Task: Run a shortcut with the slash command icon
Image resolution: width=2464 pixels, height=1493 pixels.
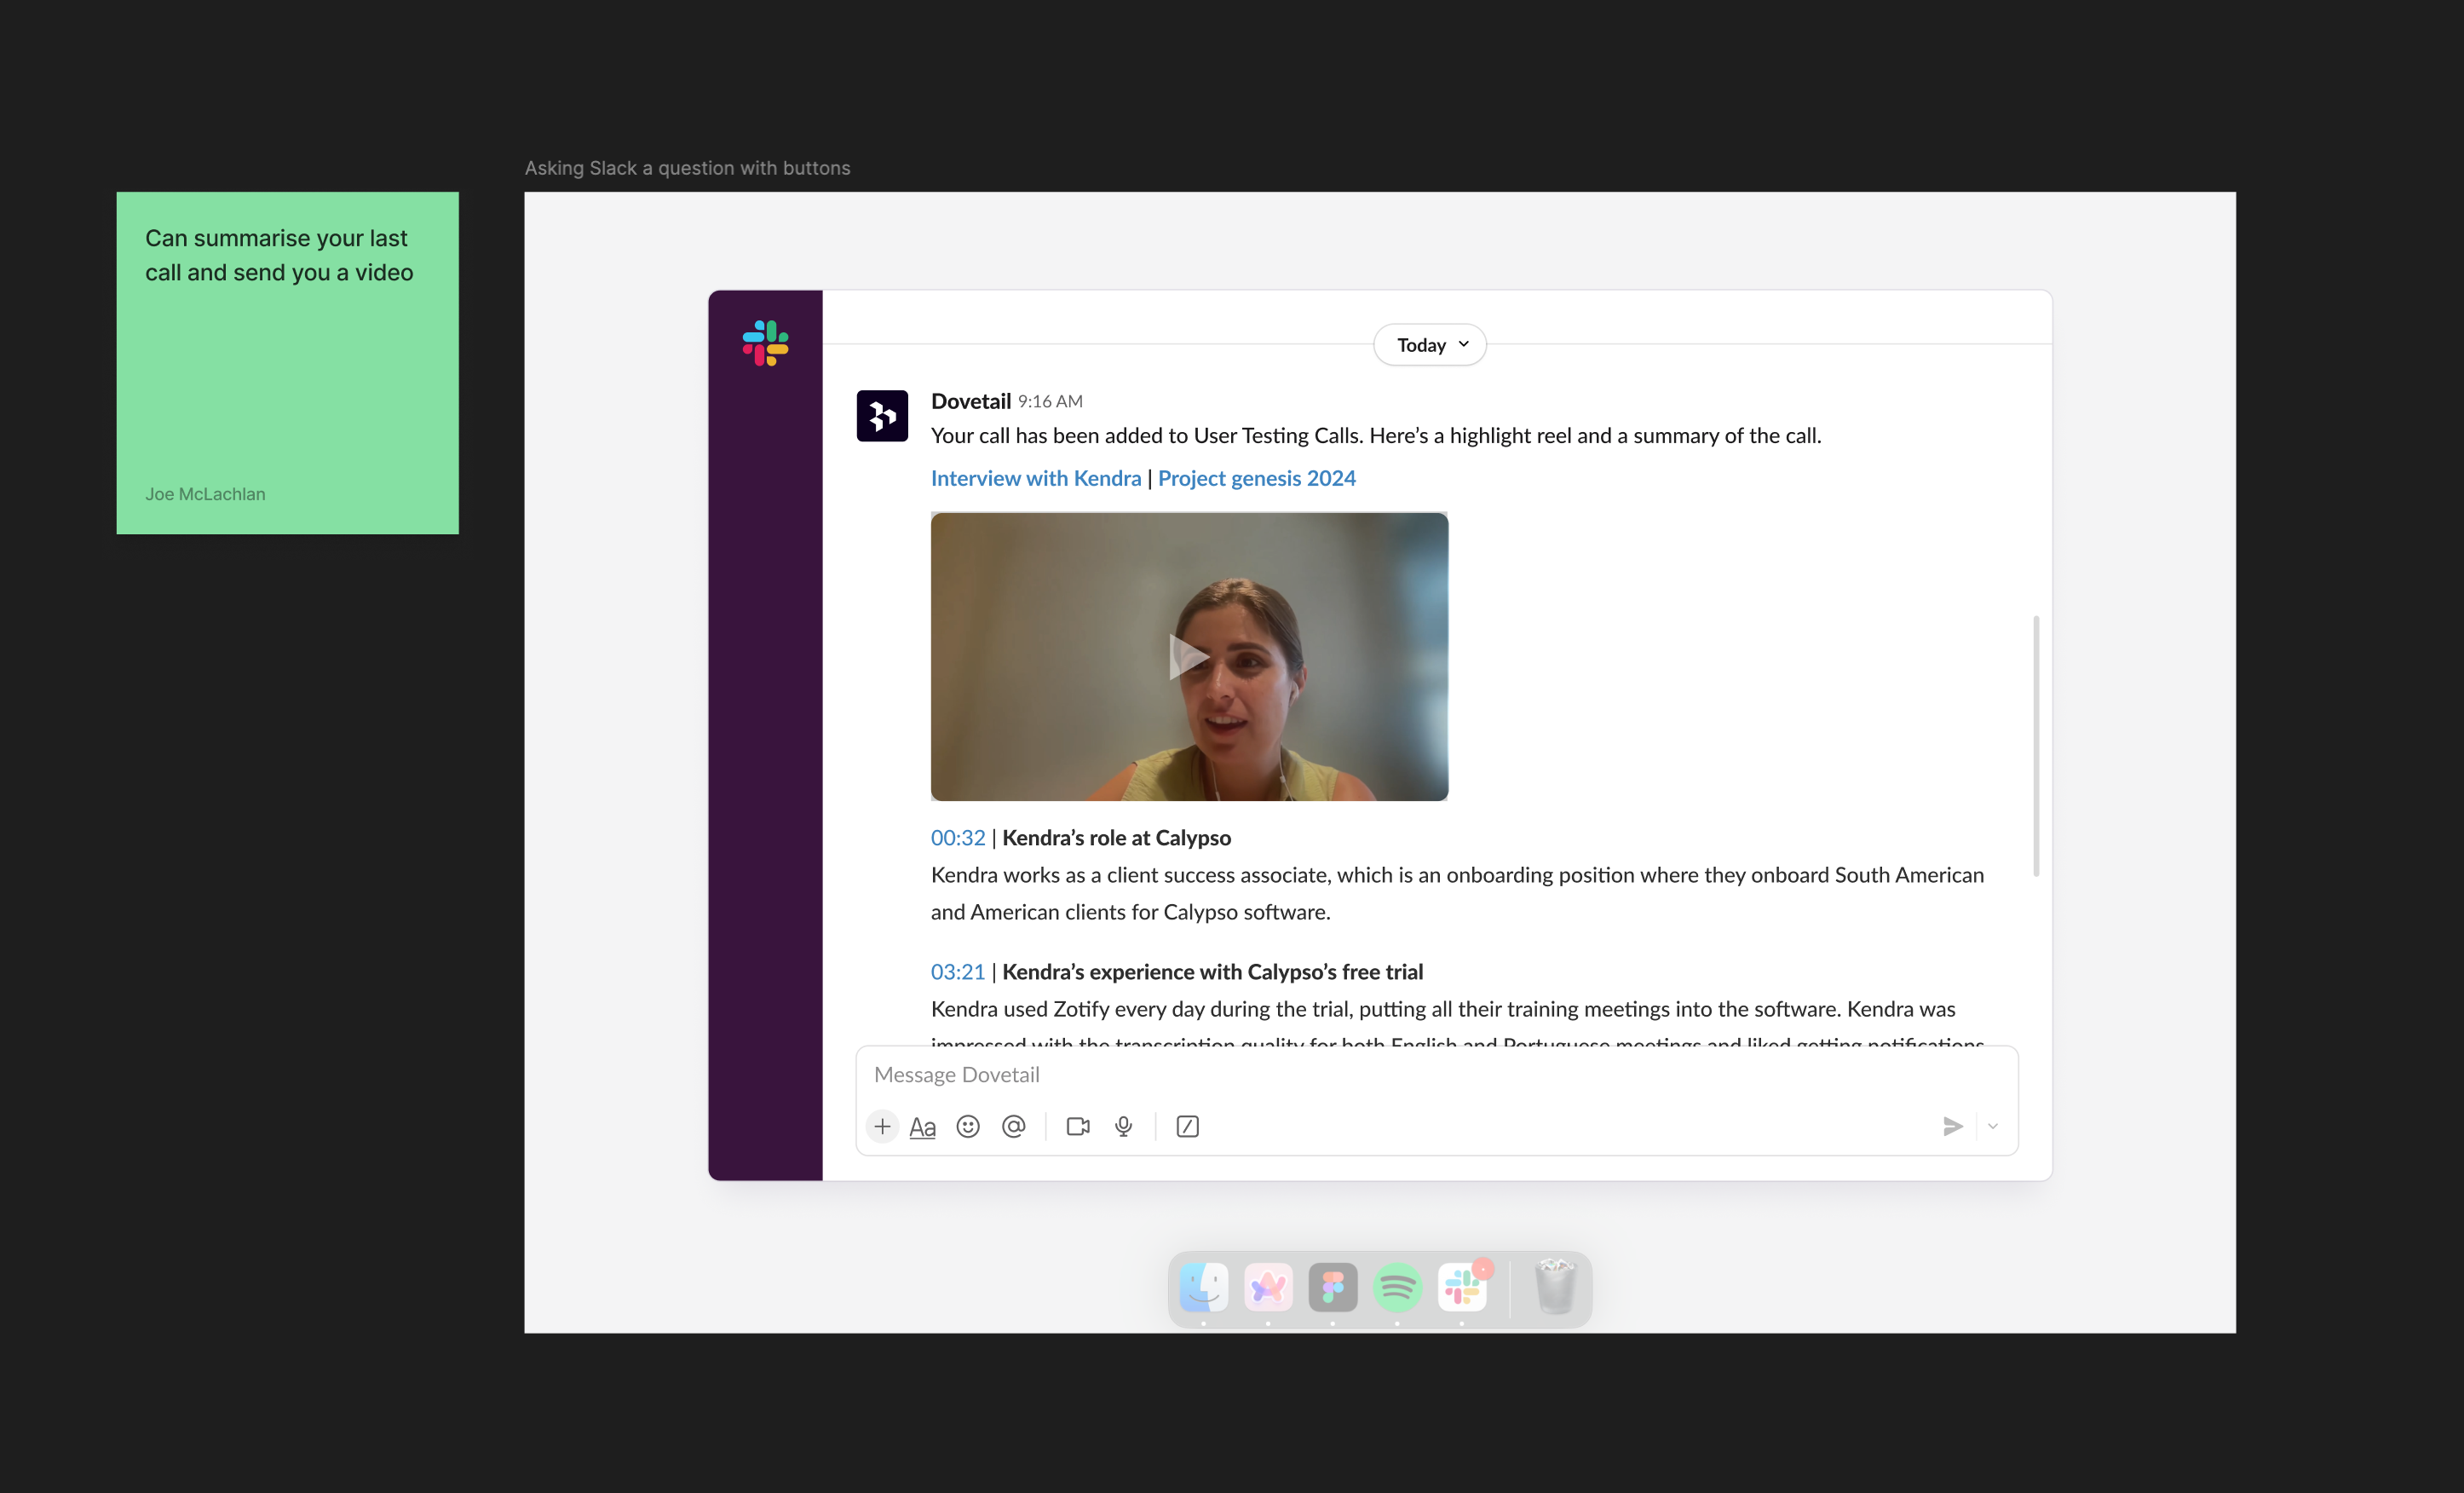Action: (1187, 1126)
